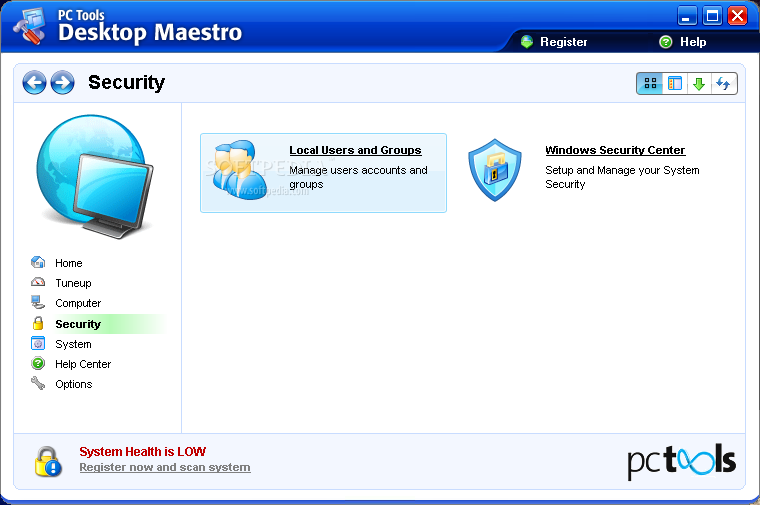Viewport: 760px width, 505px height.
Task: Open the Tuneup section
Action: click(73, 283)
